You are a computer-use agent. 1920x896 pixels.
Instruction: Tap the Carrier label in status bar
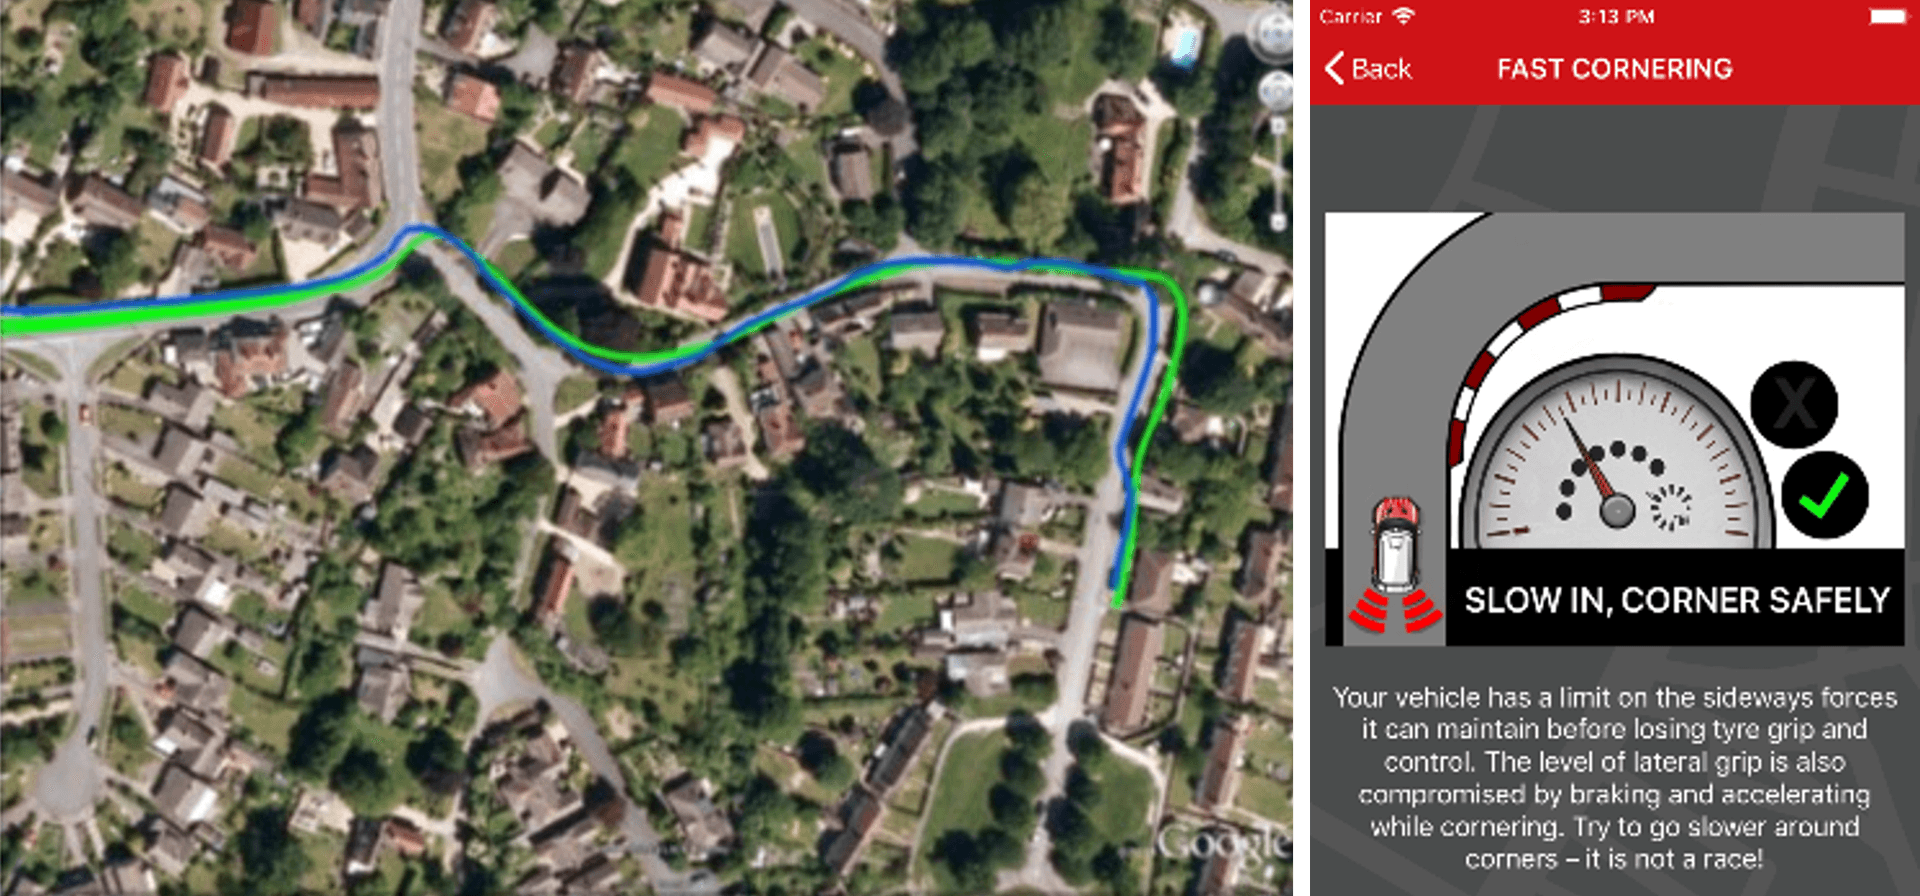[x=1350, y=16]
